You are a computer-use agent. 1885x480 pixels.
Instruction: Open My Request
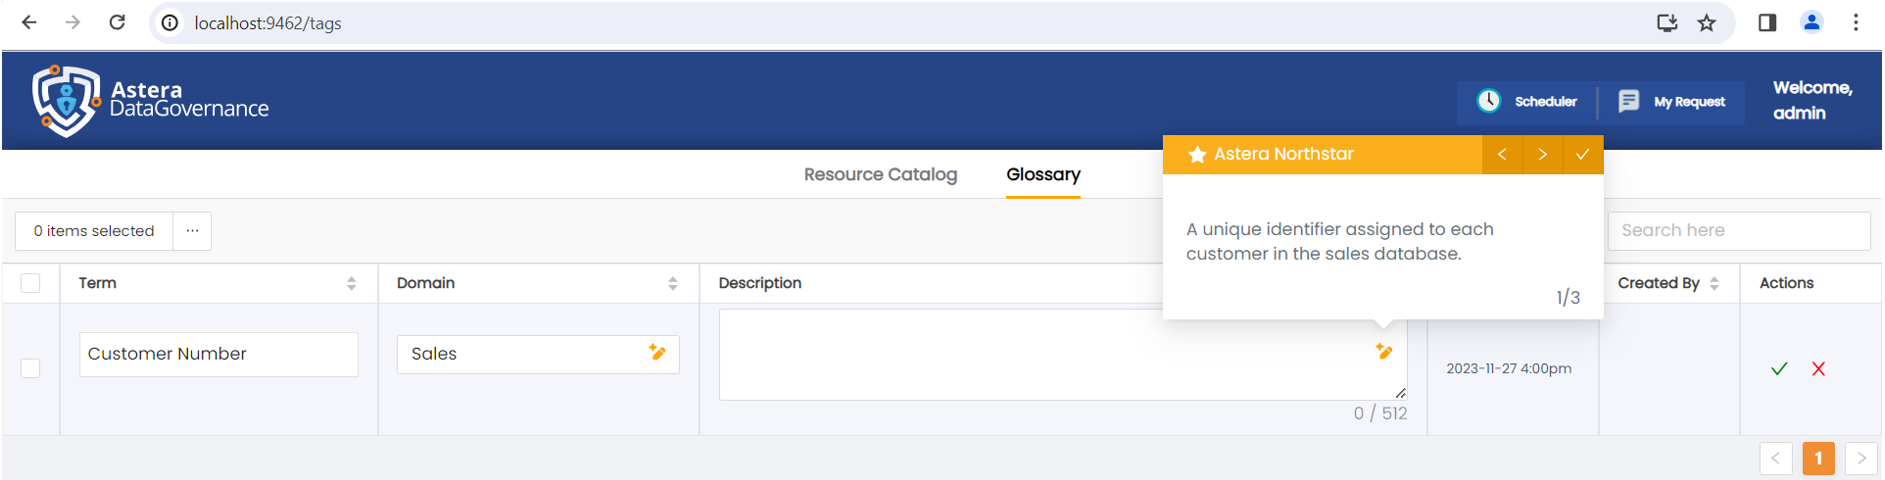[x=1671, y=102]
